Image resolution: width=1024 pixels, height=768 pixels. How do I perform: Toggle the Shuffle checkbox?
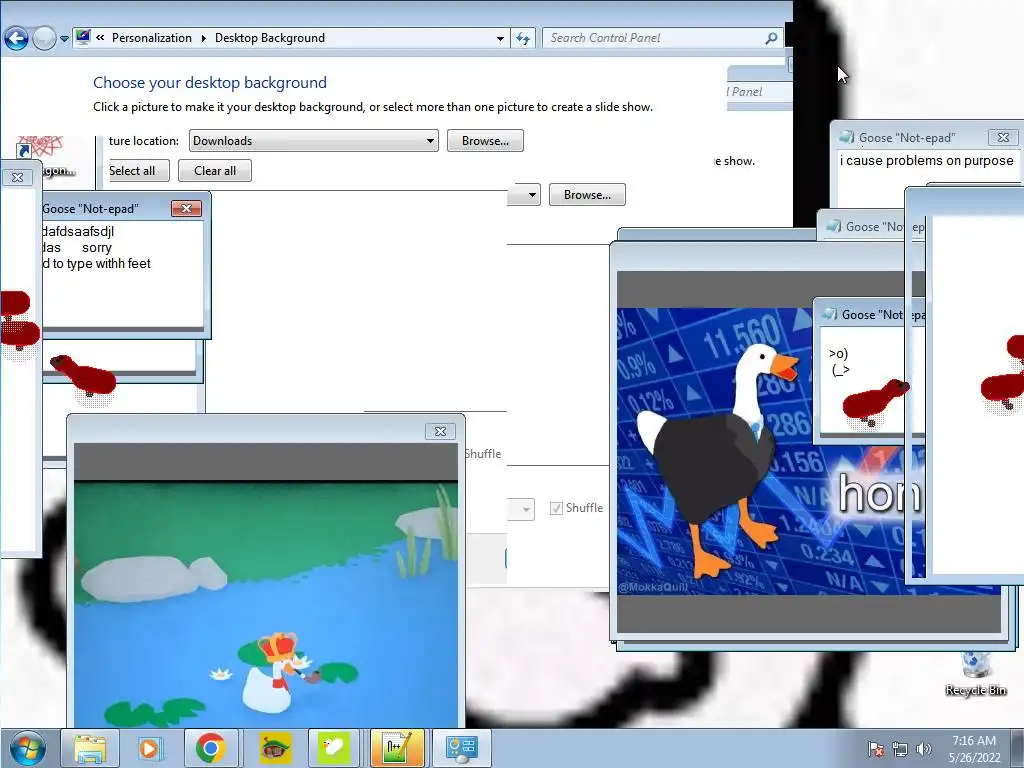[x=556, y=508]
